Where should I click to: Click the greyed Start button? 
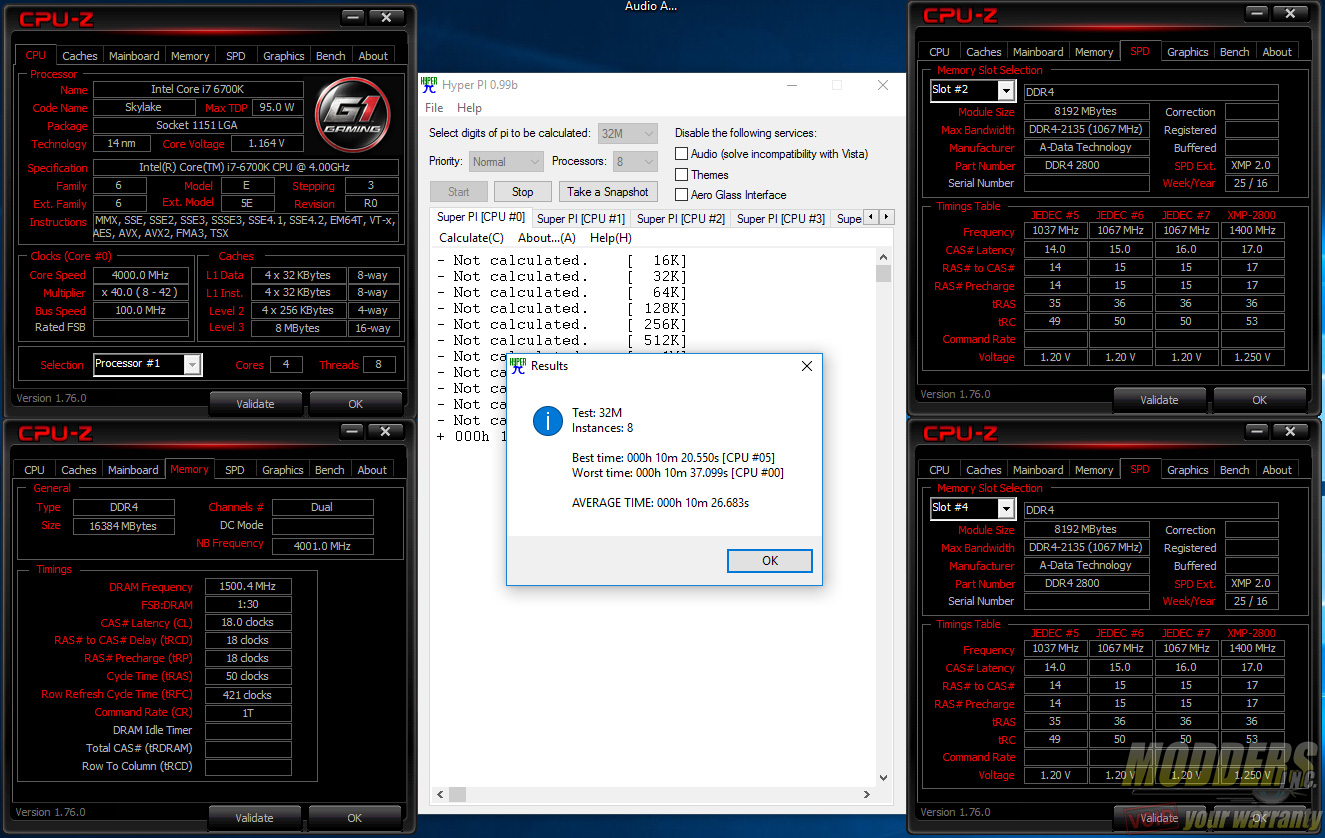(x=459, y=192)
